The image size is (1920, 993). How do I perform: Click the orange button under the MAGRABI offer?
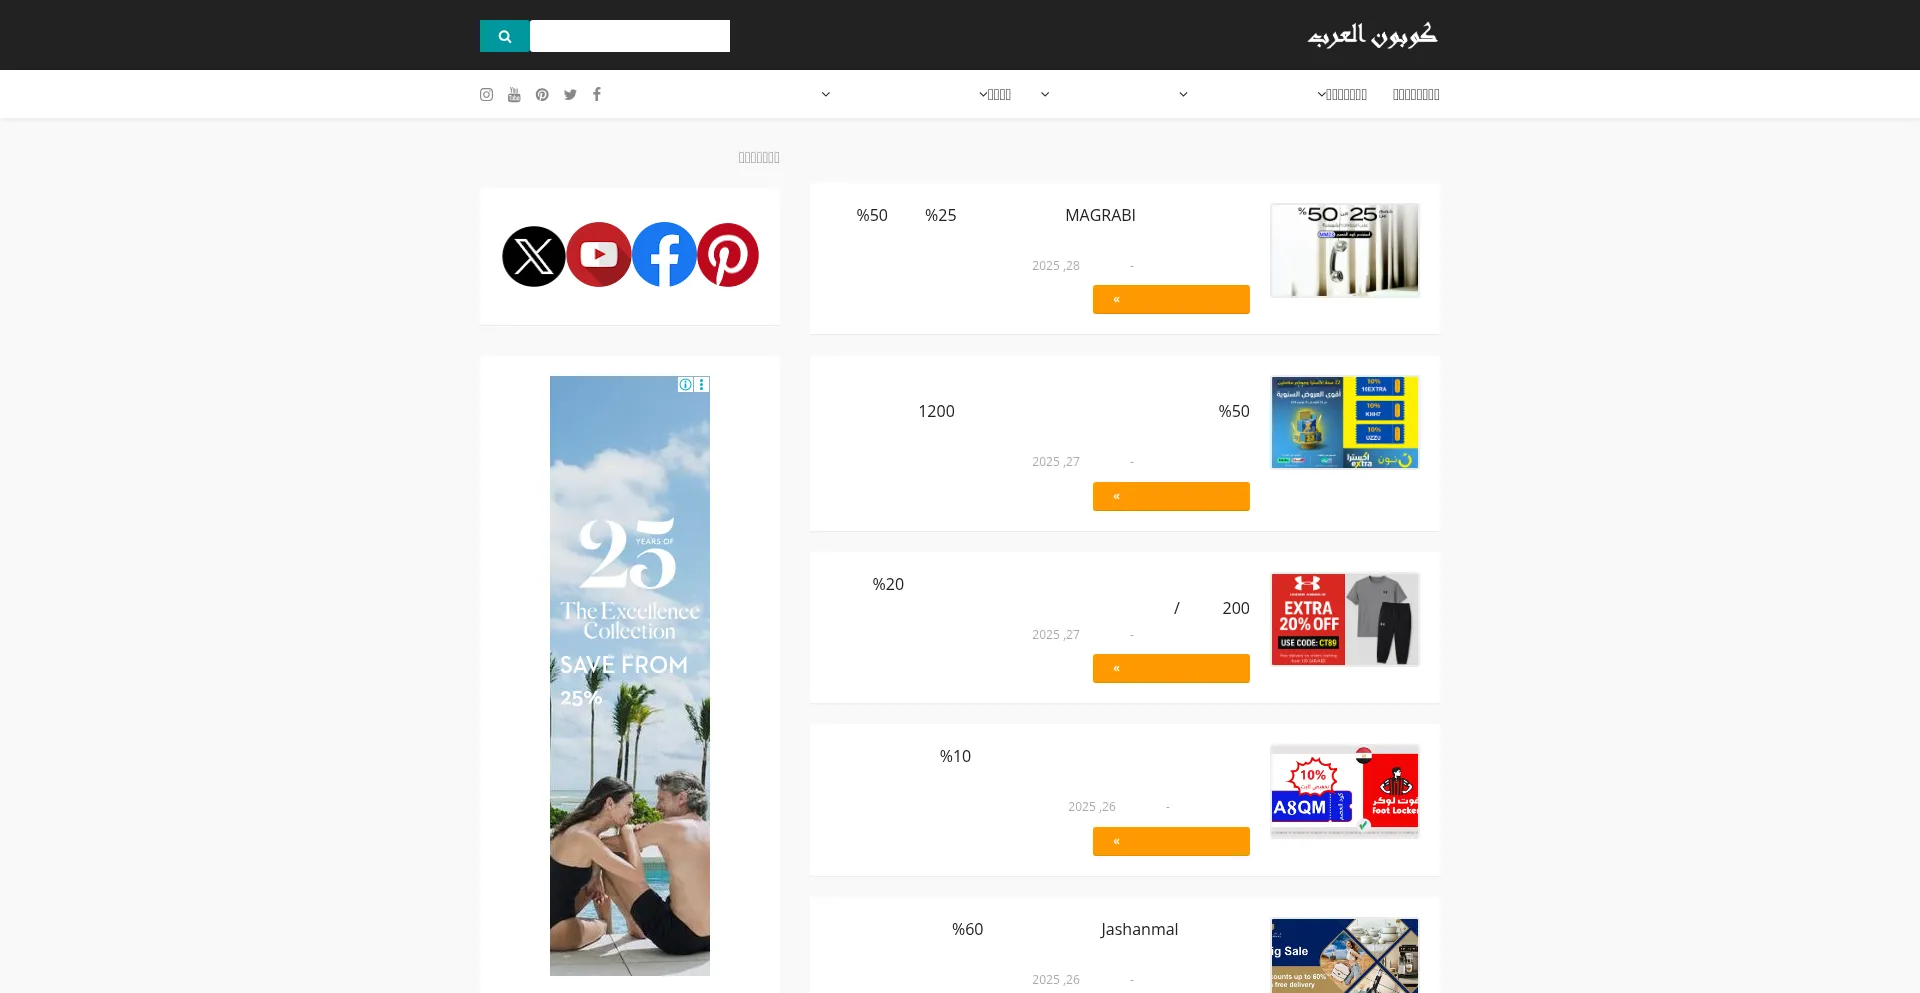(x=1171, y=299)
